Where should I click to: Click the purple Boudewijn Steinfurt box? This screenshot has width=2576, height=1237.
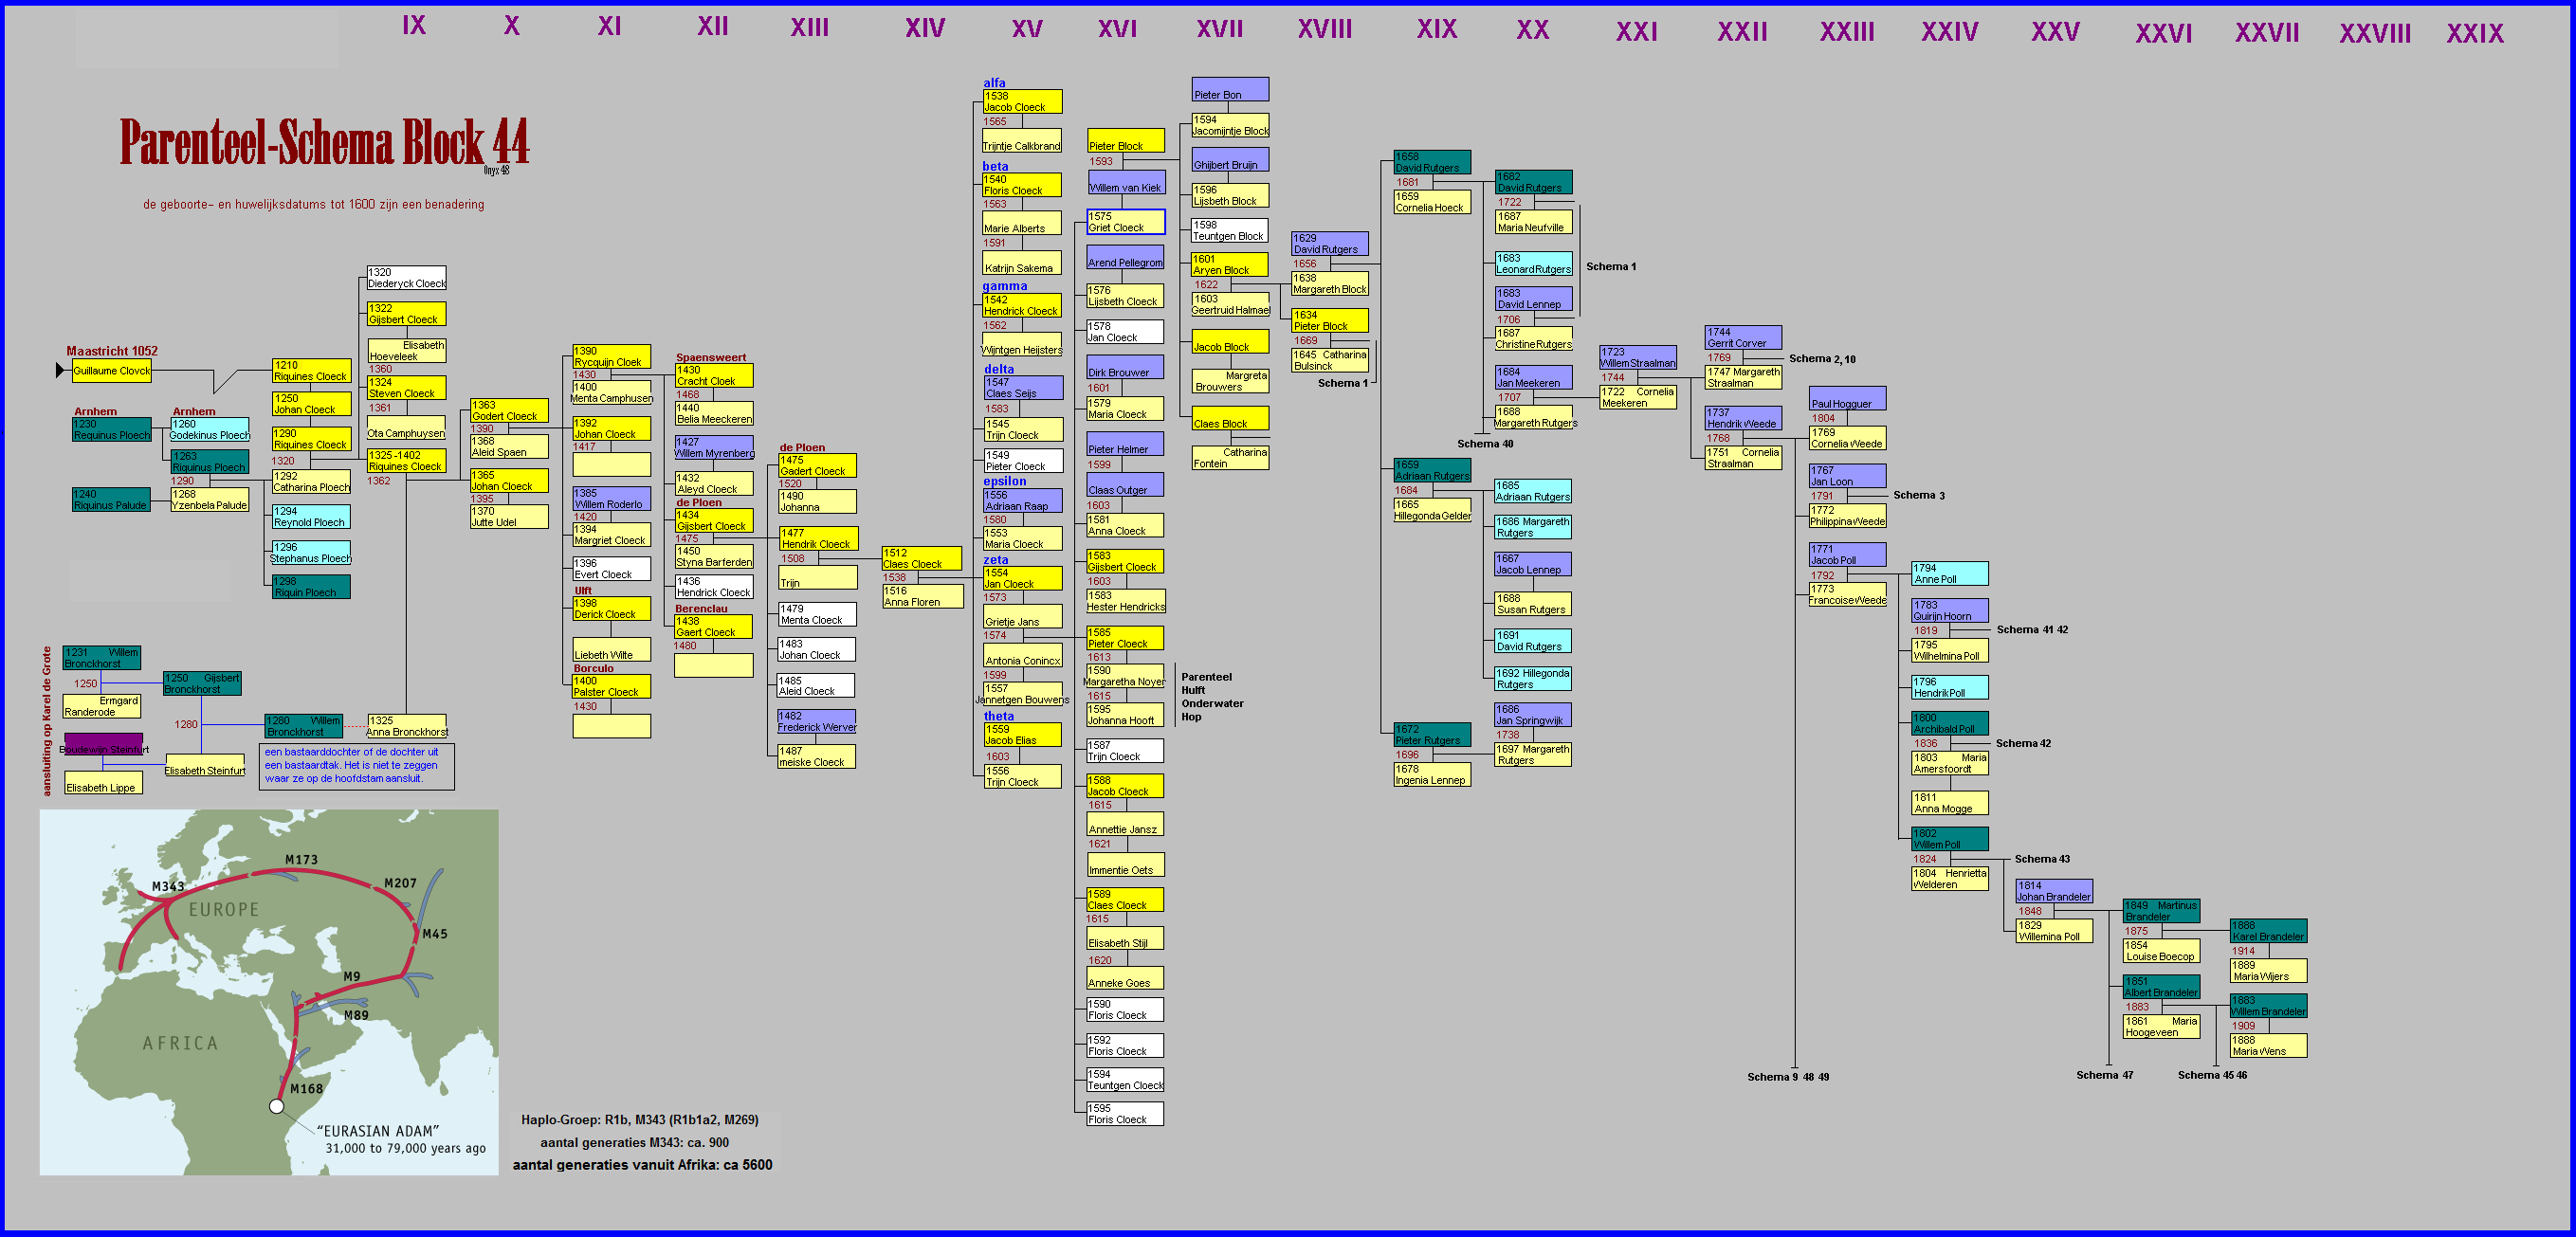(104, 745)
